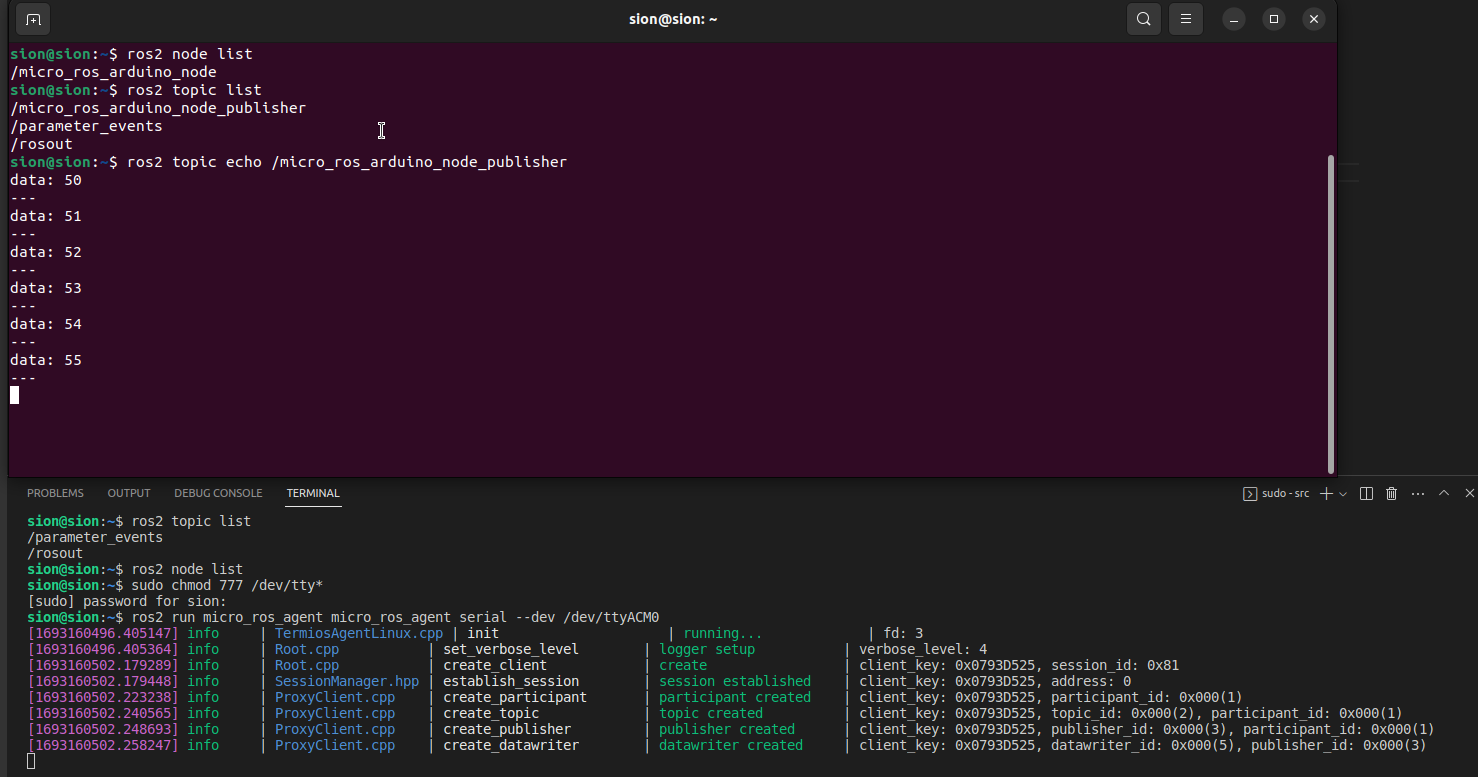Click the GNOME Terminal block cursor below 'data: 55'
Image resolution: width=1478 pixels, height=777 pixels.
pos(14,395)
